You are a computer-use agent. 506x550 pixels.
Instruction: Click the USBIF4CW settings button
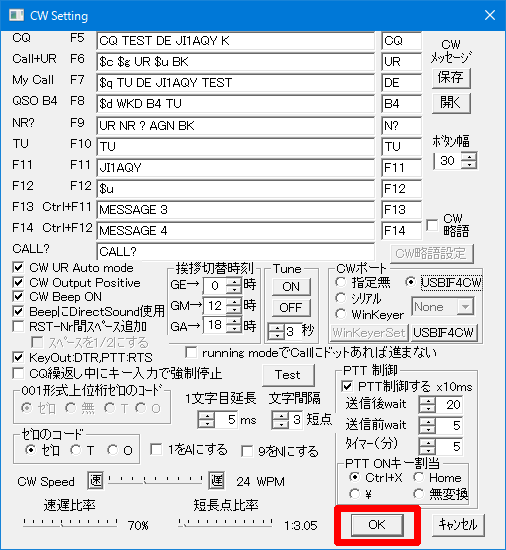click(444, 333)
